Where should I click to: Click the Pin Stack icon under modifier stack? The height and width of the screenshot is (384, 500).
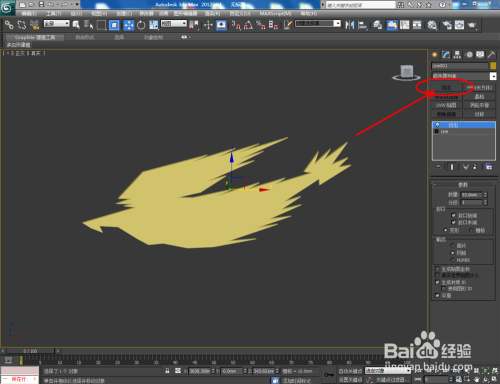tap(439, 167)
